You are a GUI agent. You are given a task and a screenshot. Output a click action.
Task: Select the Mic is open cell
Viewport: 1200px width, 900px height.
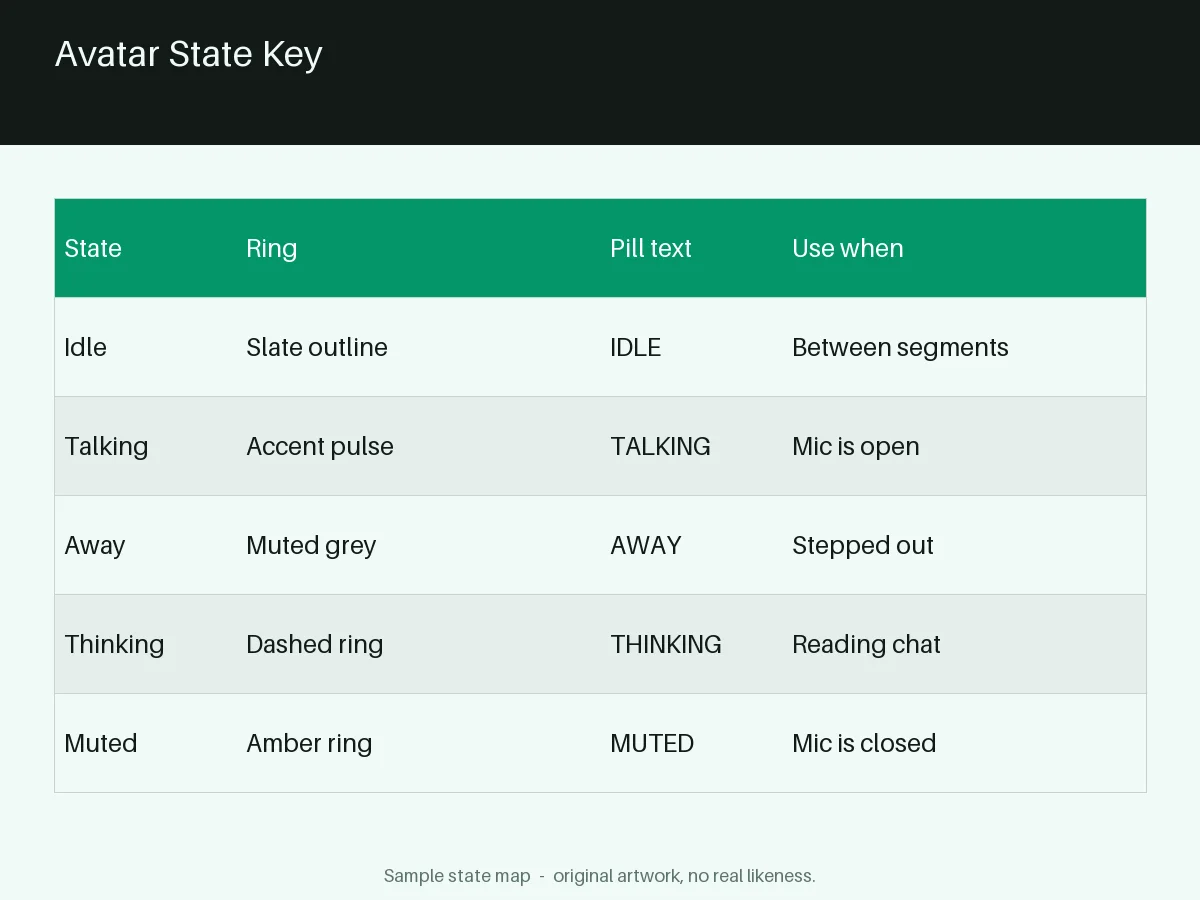click(856, 446)
